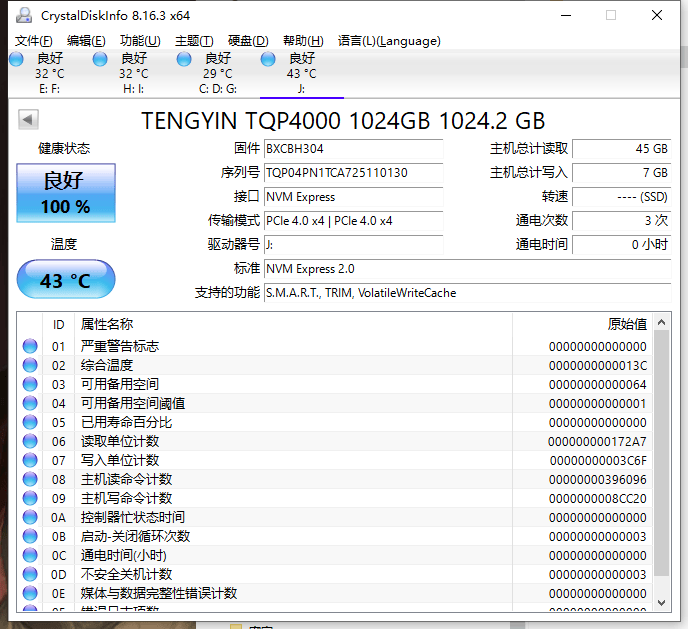Open the 帮助(H) menu
The height and width of the screenshot is (629, 688).
pos(303,41)
